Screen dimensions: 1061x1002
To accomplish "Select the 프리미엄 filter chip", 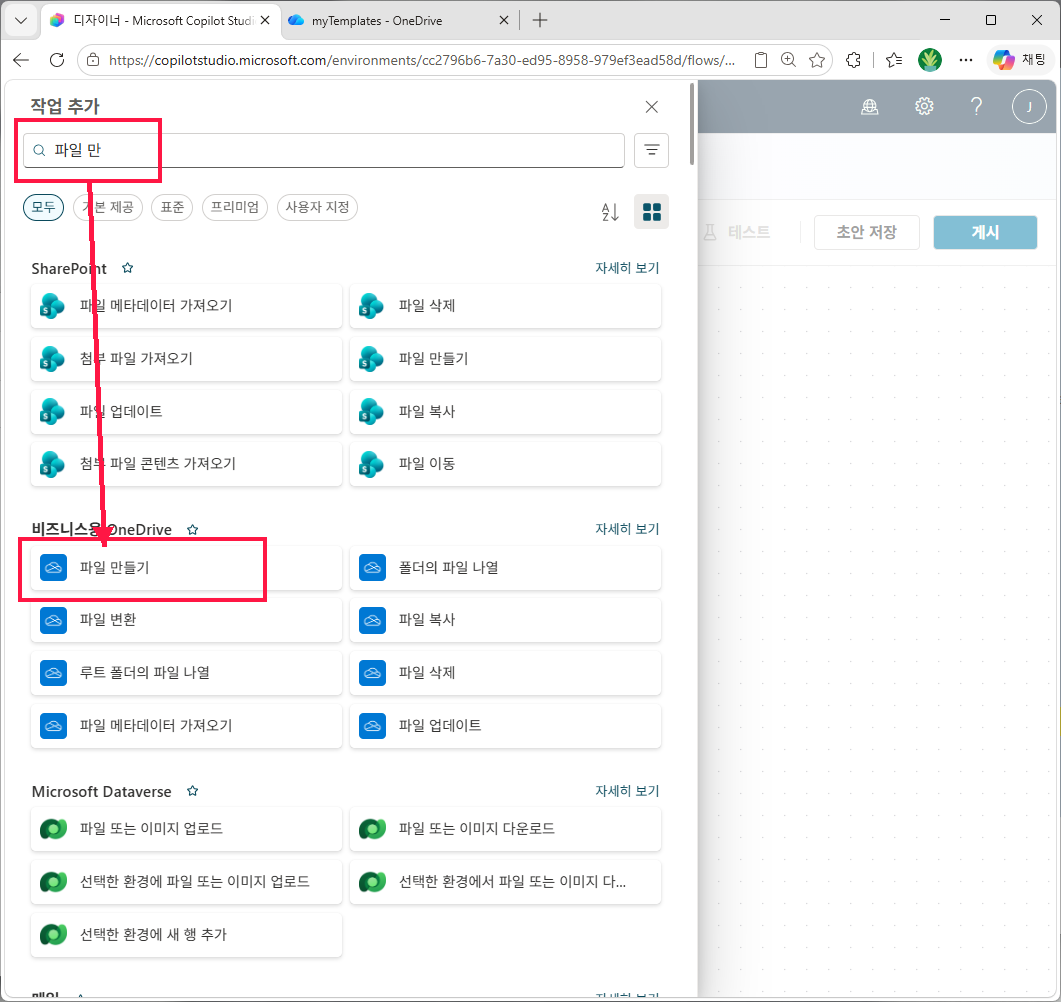I will (x=235, y=207).
